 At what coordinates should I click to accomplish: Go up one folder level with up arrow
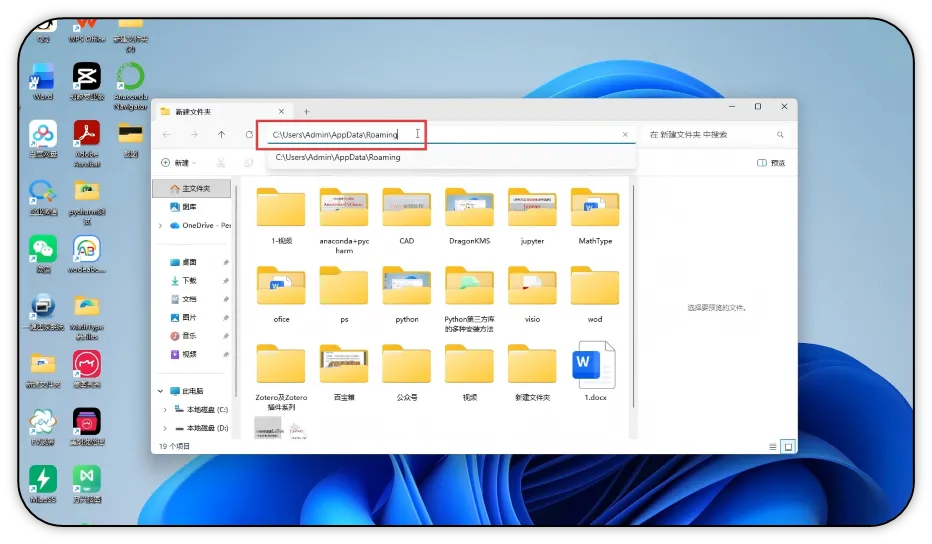tap(221, 135)
